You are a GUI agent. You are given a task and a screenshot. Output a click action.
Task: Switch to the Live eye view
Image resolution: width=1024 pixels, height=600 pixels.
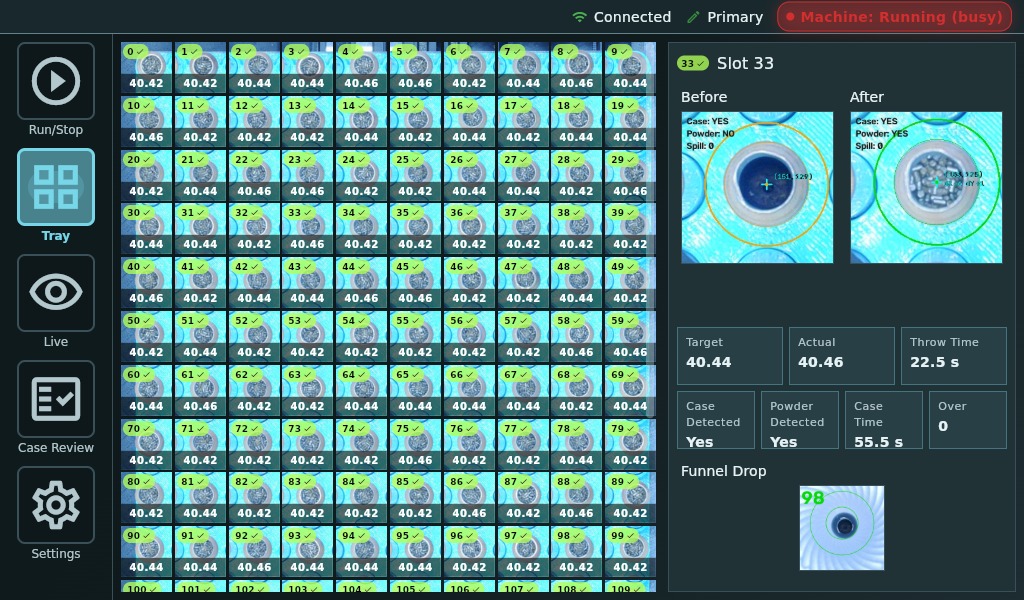tap(56, 292)
